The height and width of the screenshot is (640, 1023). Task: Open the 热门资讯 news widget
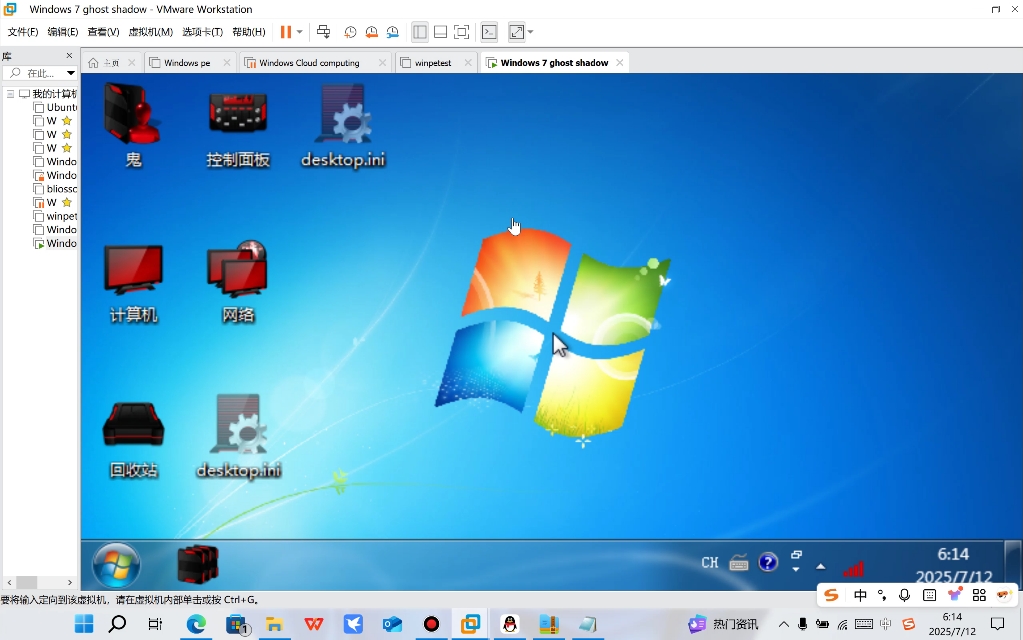tap(723, 624)
